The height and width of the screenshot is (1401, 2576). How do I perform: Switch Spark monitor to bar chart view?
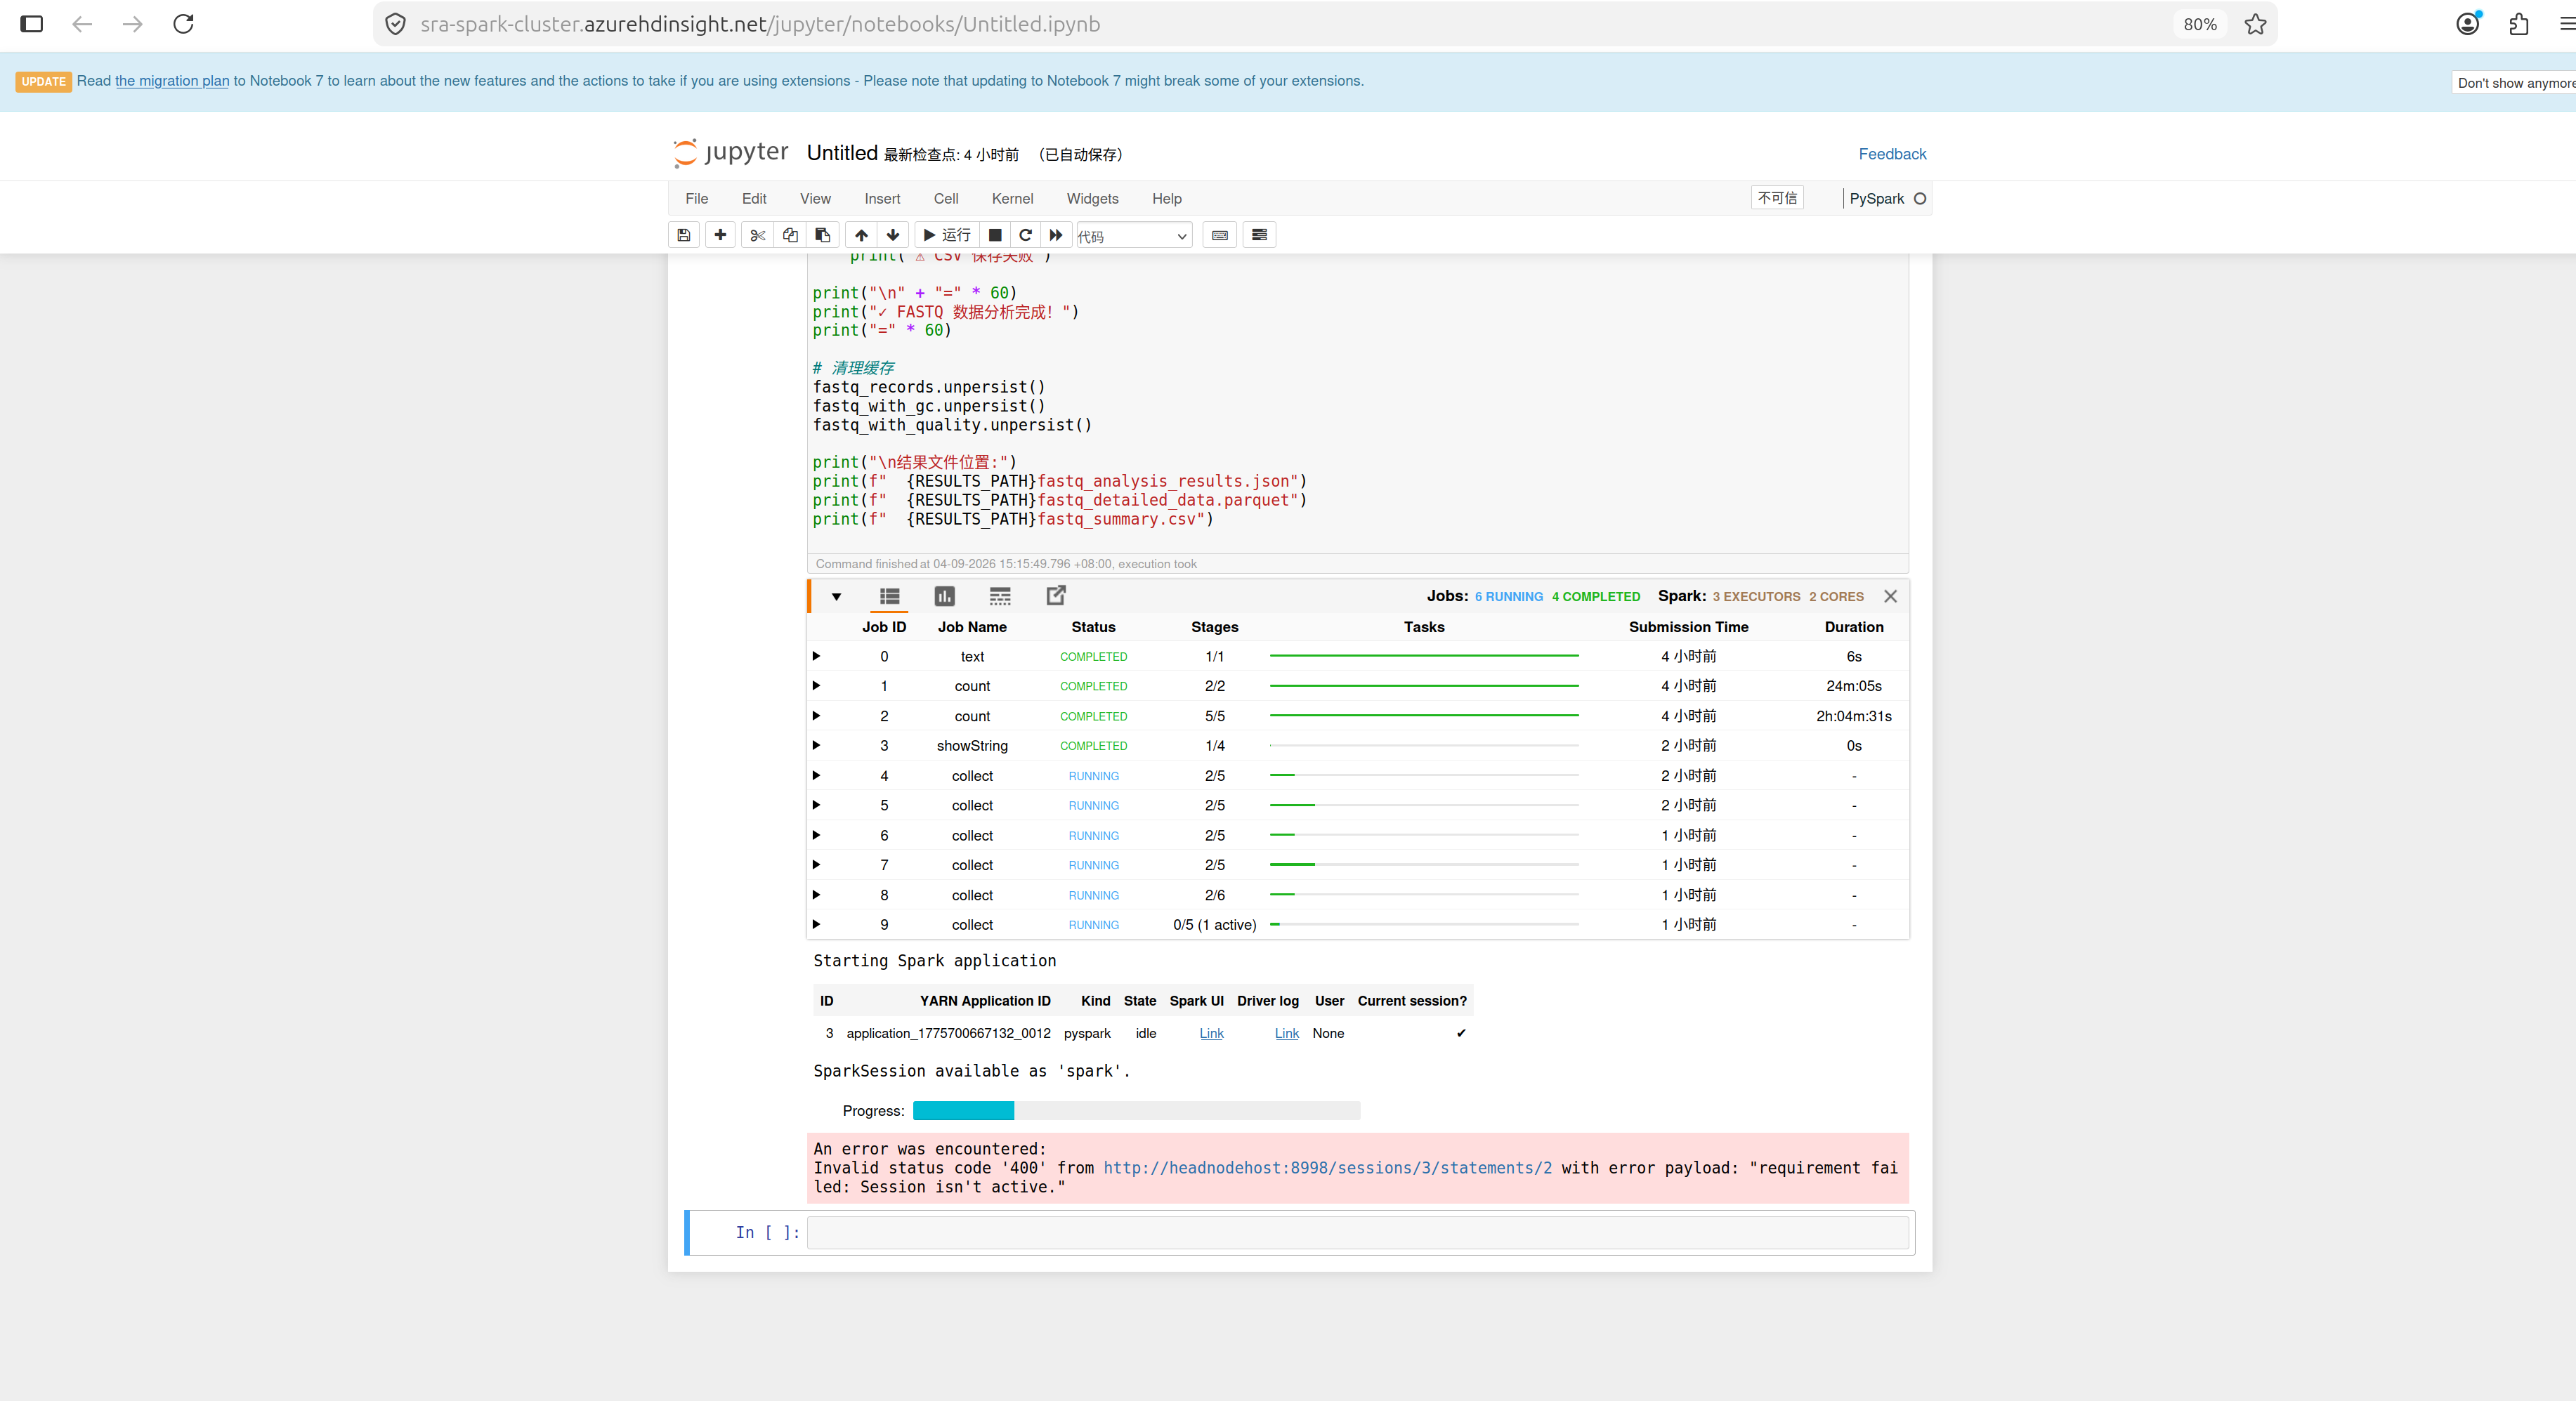[x=945, y=596]
